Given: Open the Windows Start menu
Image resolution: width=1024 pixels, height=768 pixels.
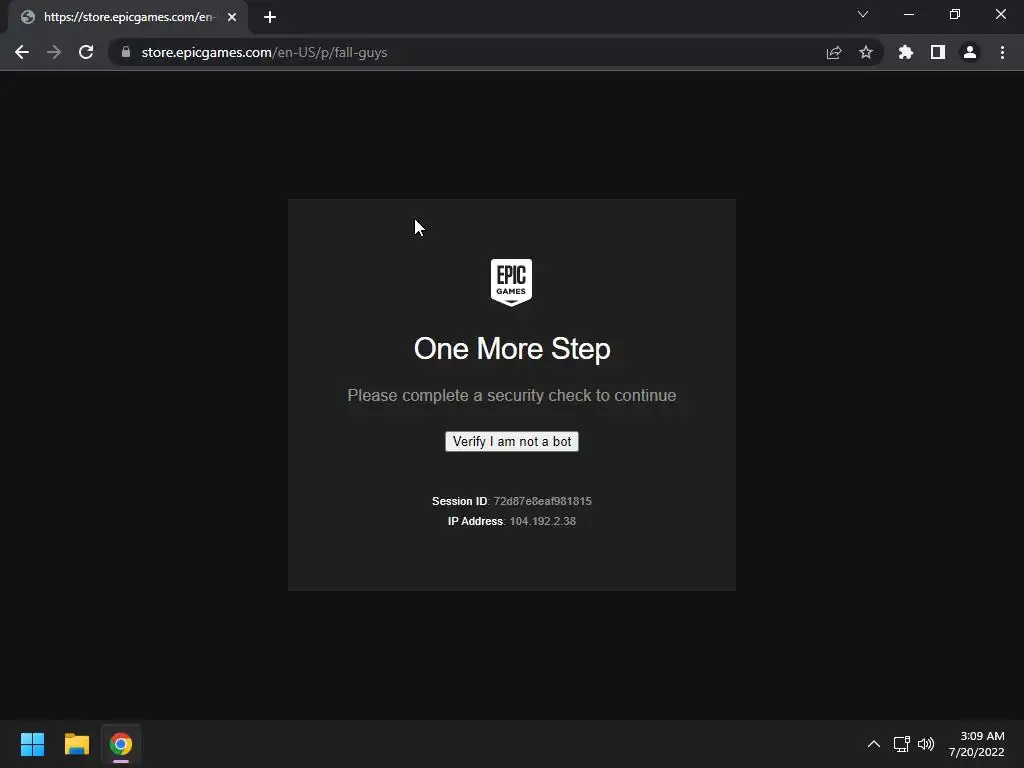Looking at the screenshot, I should click(32, 744).
